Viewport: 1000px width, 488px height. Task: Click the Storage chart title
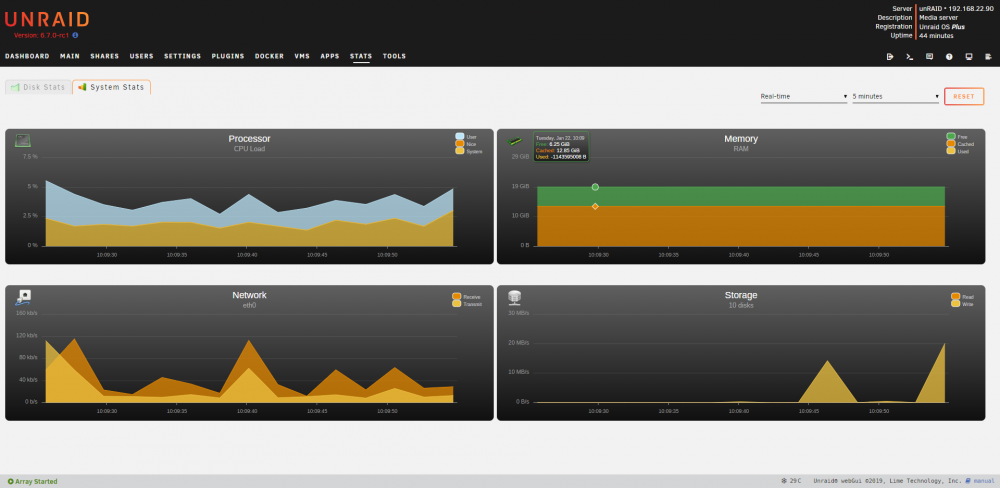coord(740,295)
